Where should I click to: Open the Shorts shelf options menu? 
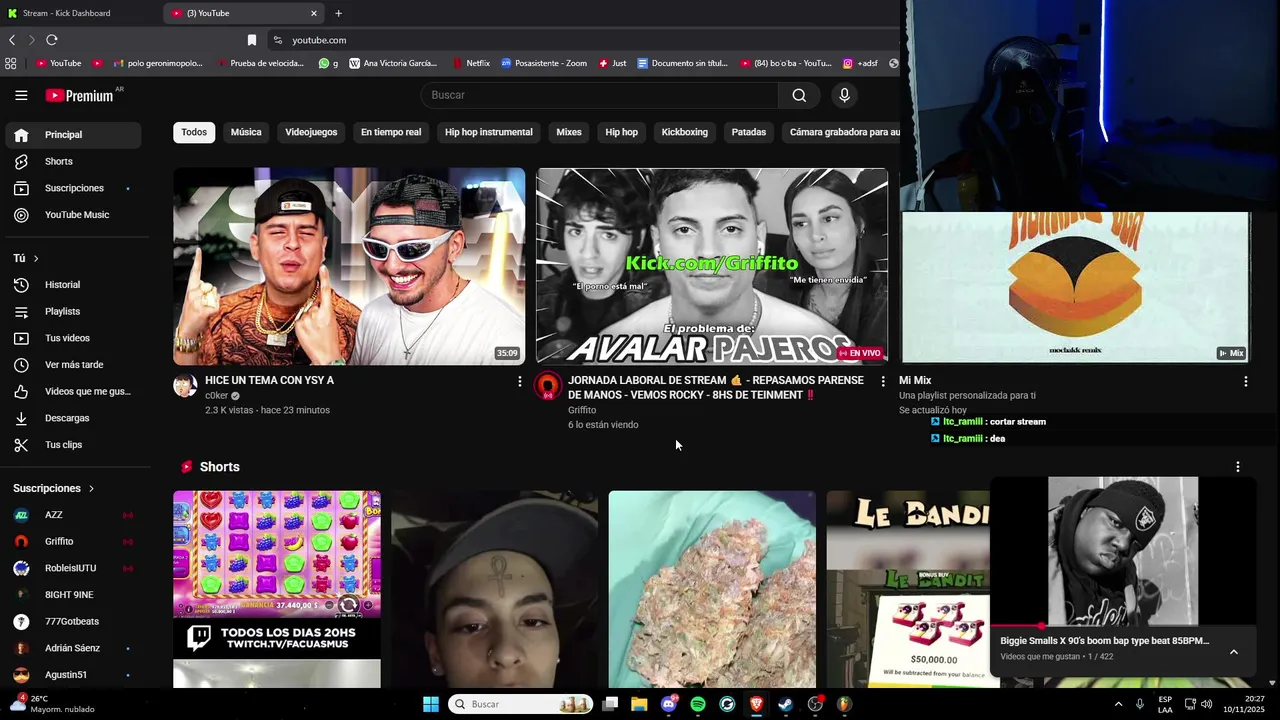tap(1237, 467)
